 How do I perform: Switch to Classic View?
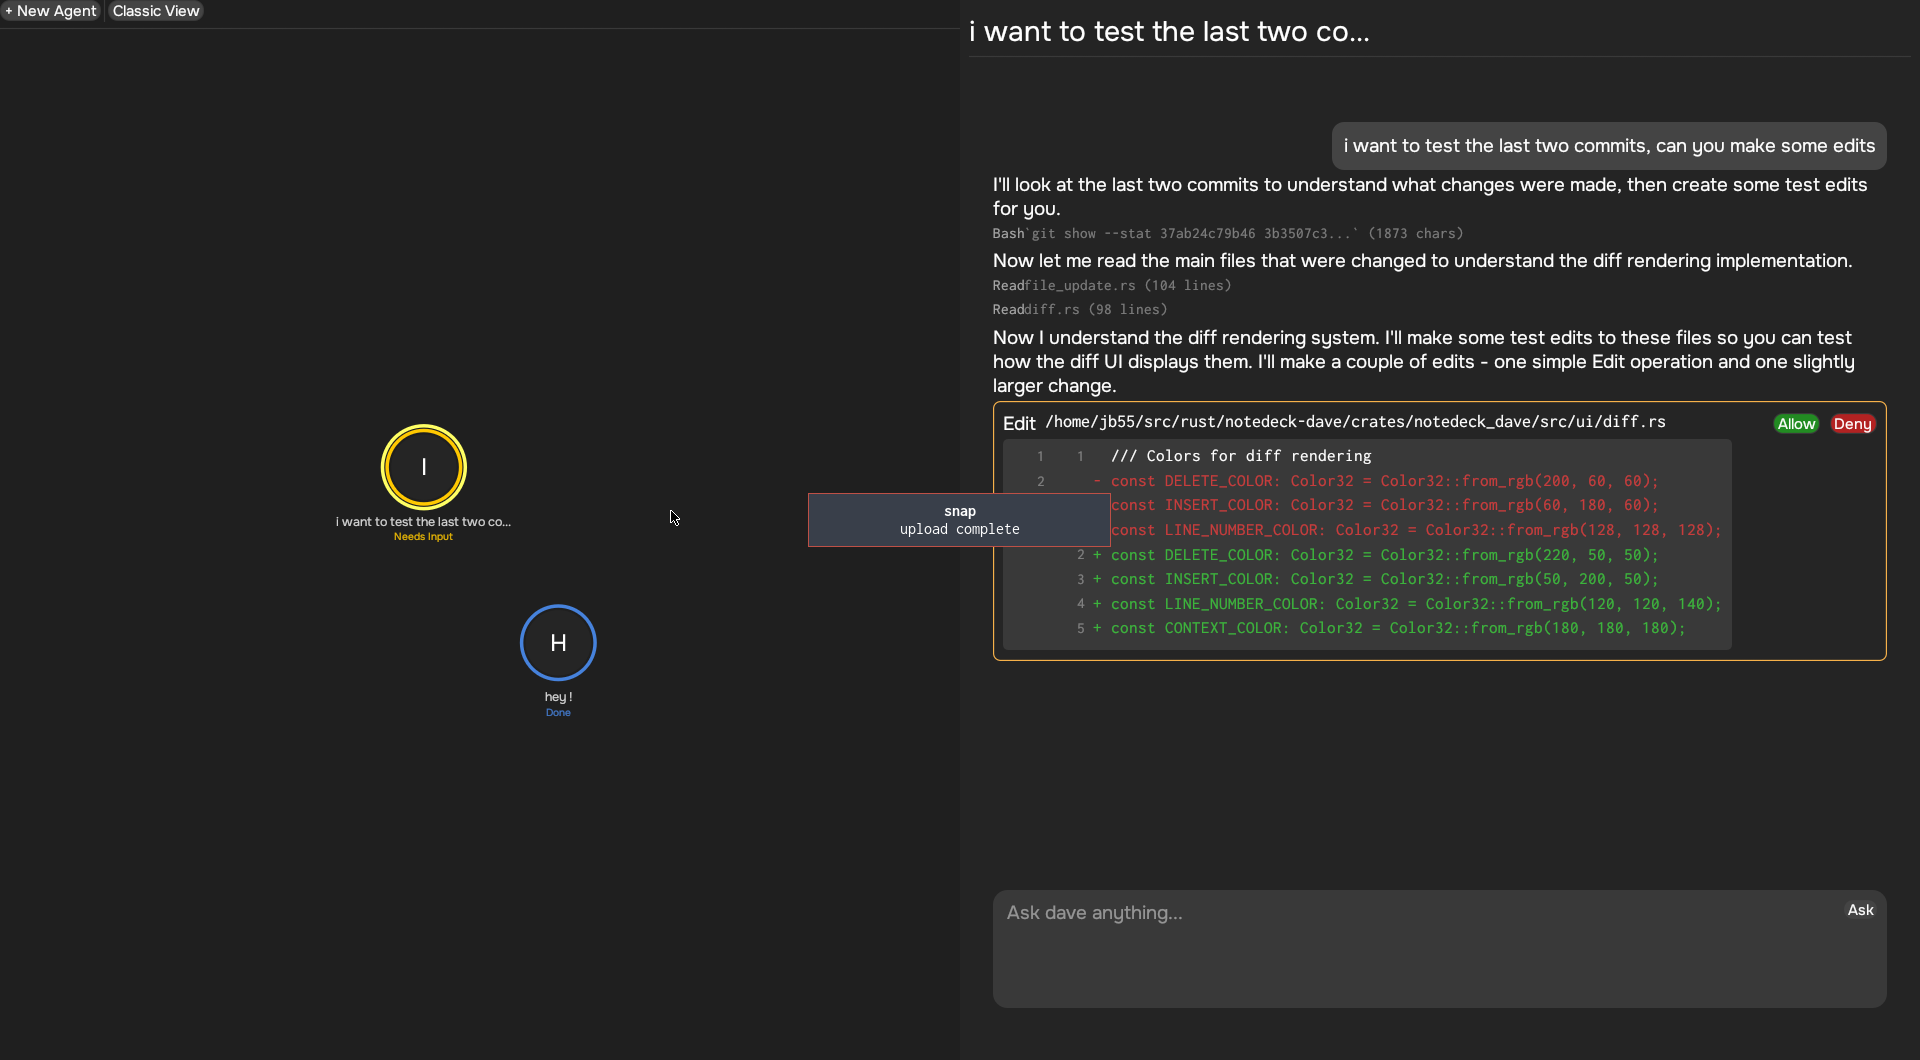(x=156, y=11)
